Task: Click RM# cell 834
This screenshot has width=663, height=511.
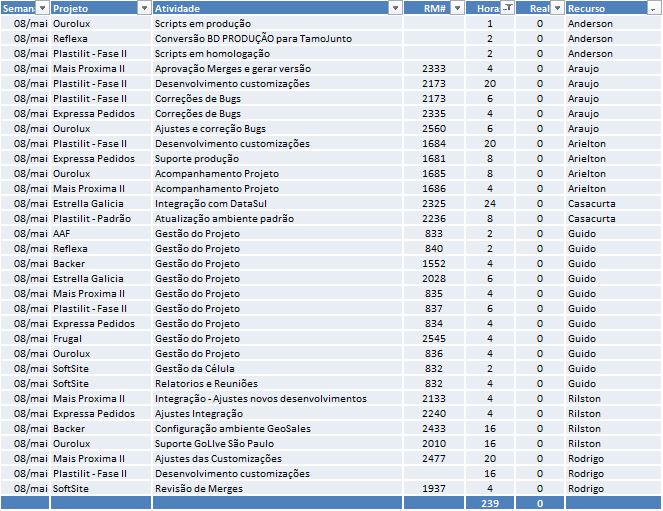Action: point(434,323)
